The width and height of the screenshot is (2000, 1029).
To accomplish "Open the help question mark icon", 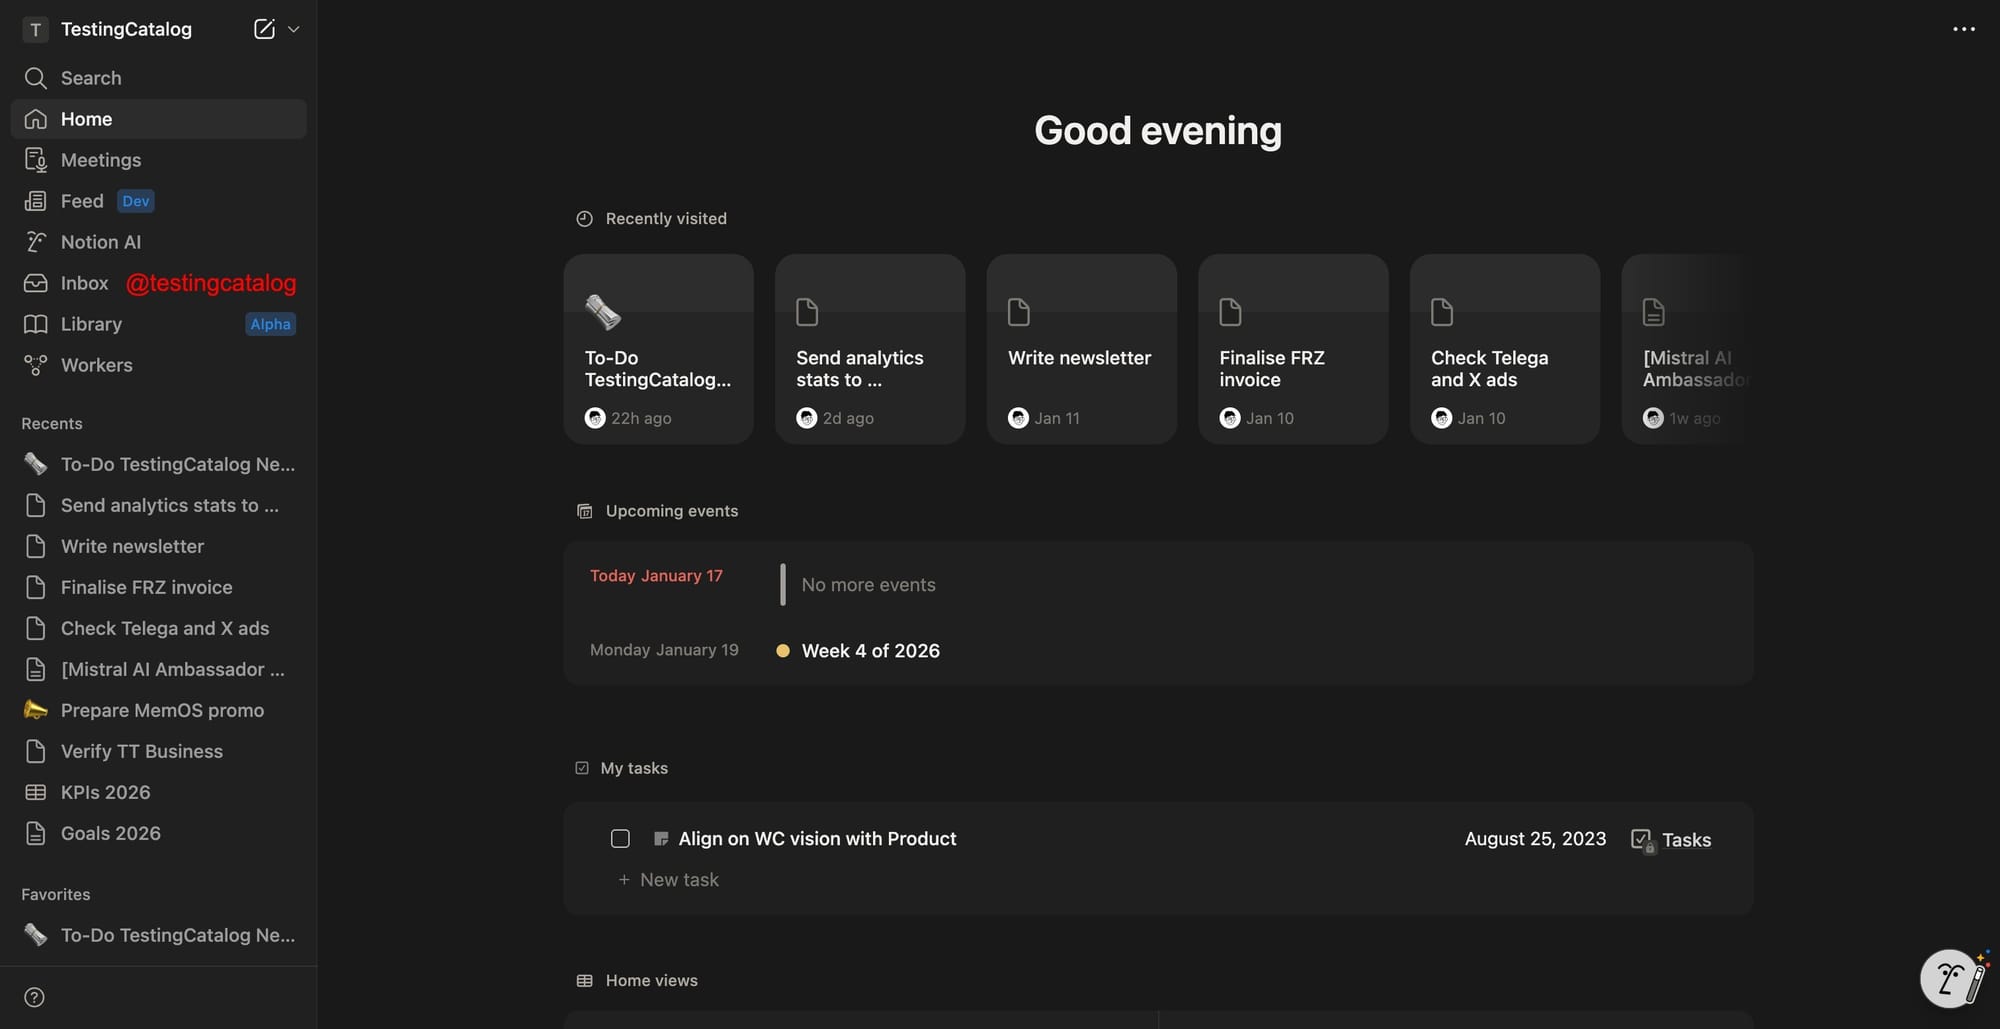I will (x=34, y=997).
